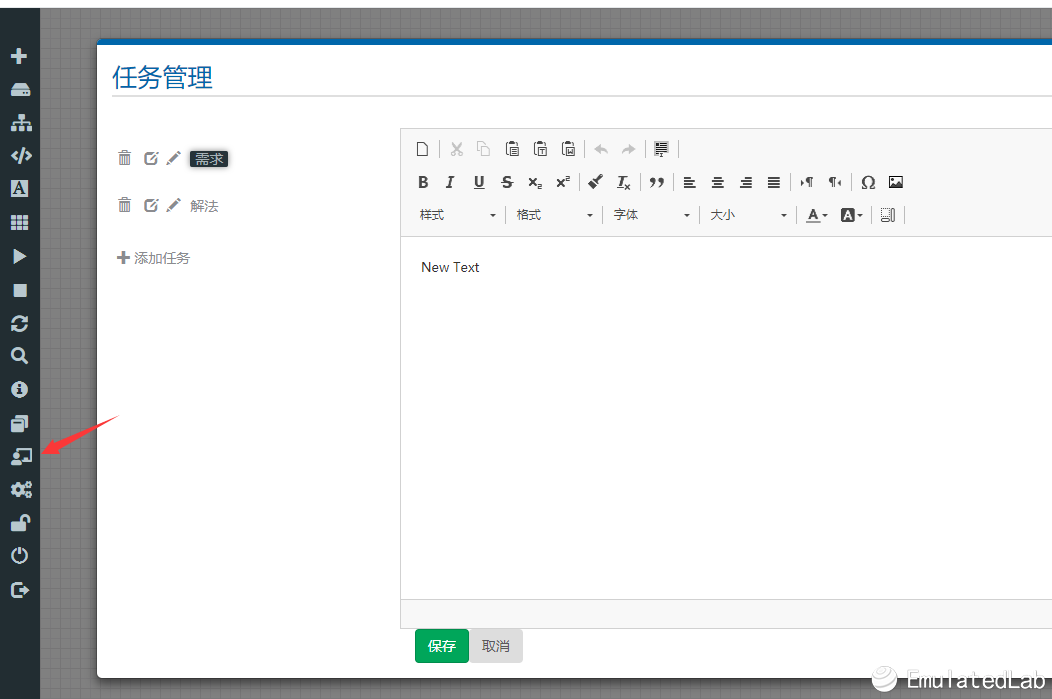Viewport: 1052px width, 699px height.
Task: Click the play start-all icon in sidebar
Action: 19,256
